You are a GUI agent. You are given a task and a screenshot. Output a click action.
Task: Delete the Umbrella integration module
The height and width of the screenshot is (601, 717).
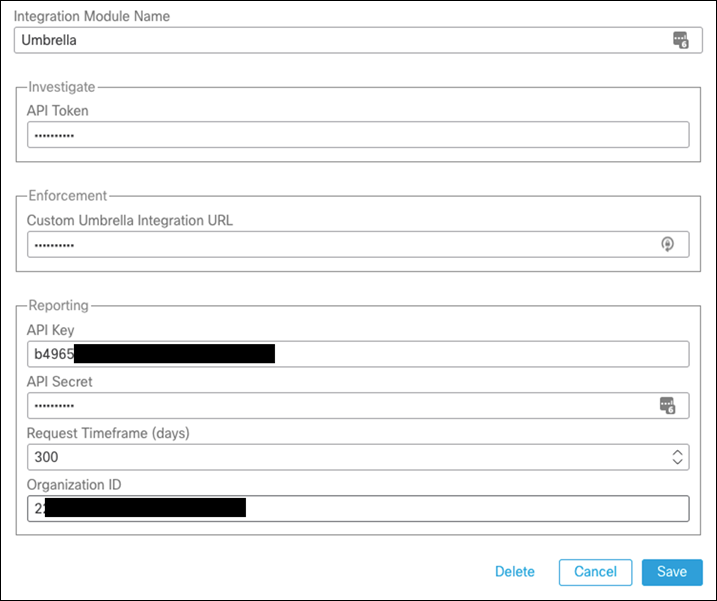(x=515, y=572)
